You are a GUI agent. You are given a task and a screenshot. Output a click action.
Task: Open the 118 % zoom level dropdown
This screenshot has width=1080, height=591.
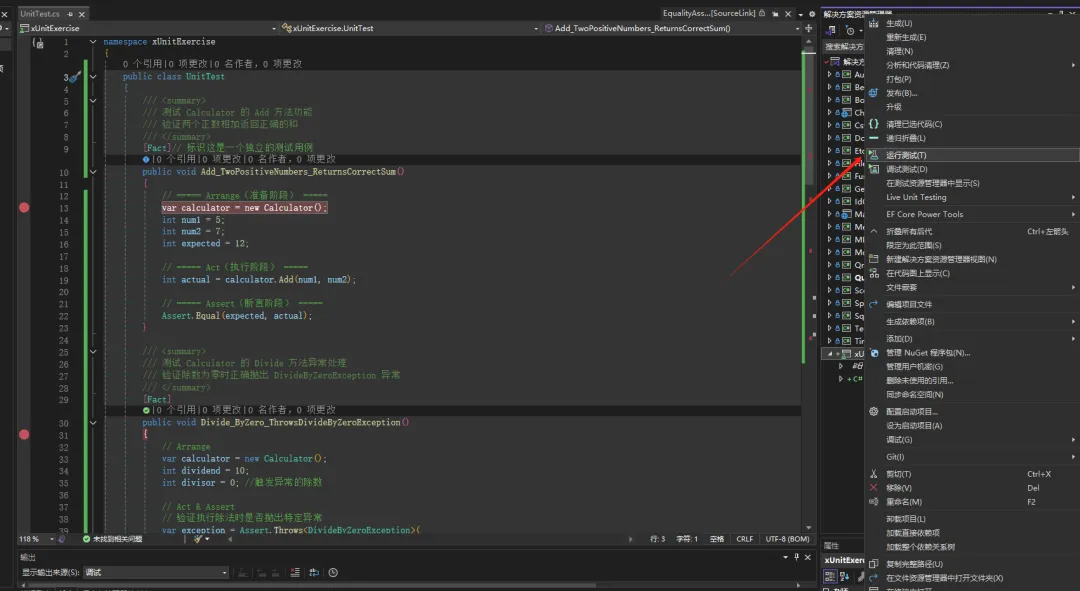pyautogui.click(x=37, y=539)
